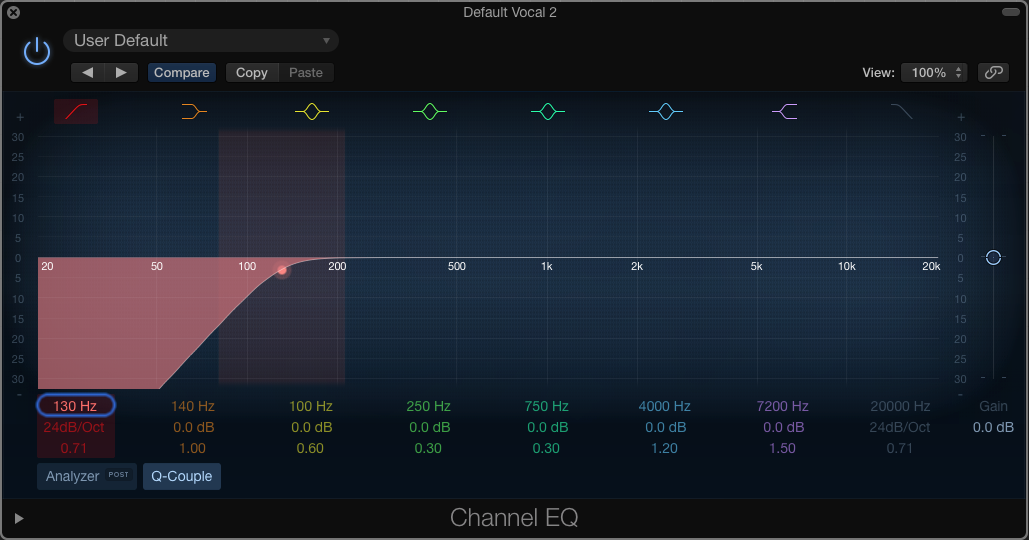Toggle the Q-Couple button

point(182,476)
